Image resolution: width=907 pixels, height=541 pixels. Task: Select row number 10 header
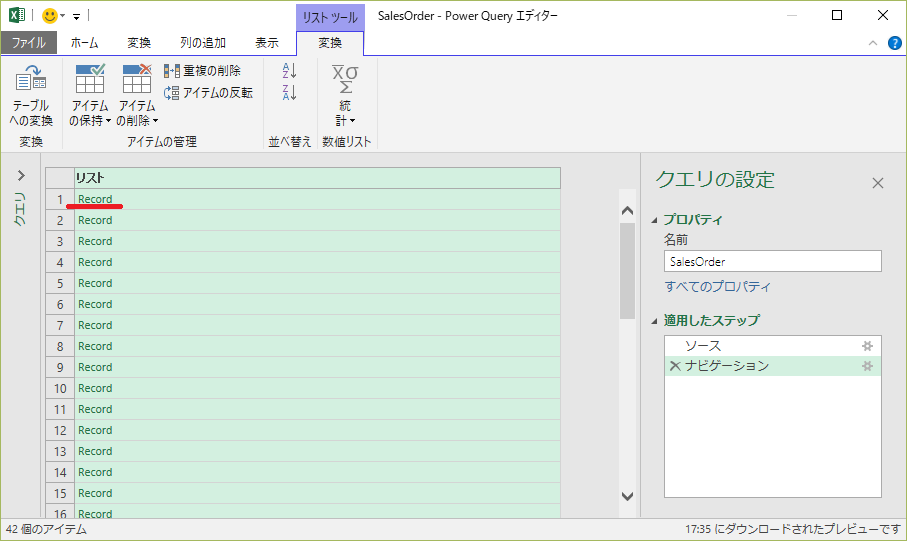click(60, 388)
